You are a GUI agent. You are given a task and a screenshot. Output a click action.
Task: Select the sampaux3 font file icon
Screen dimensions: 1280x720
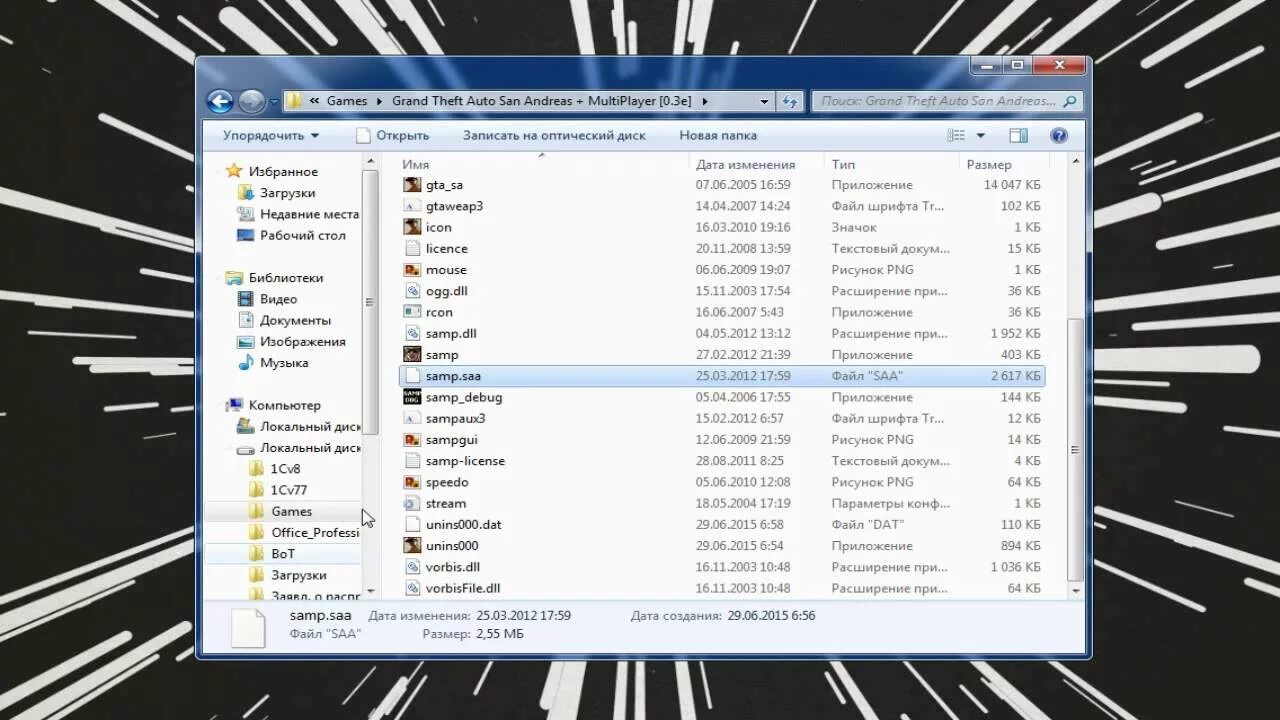412,418
